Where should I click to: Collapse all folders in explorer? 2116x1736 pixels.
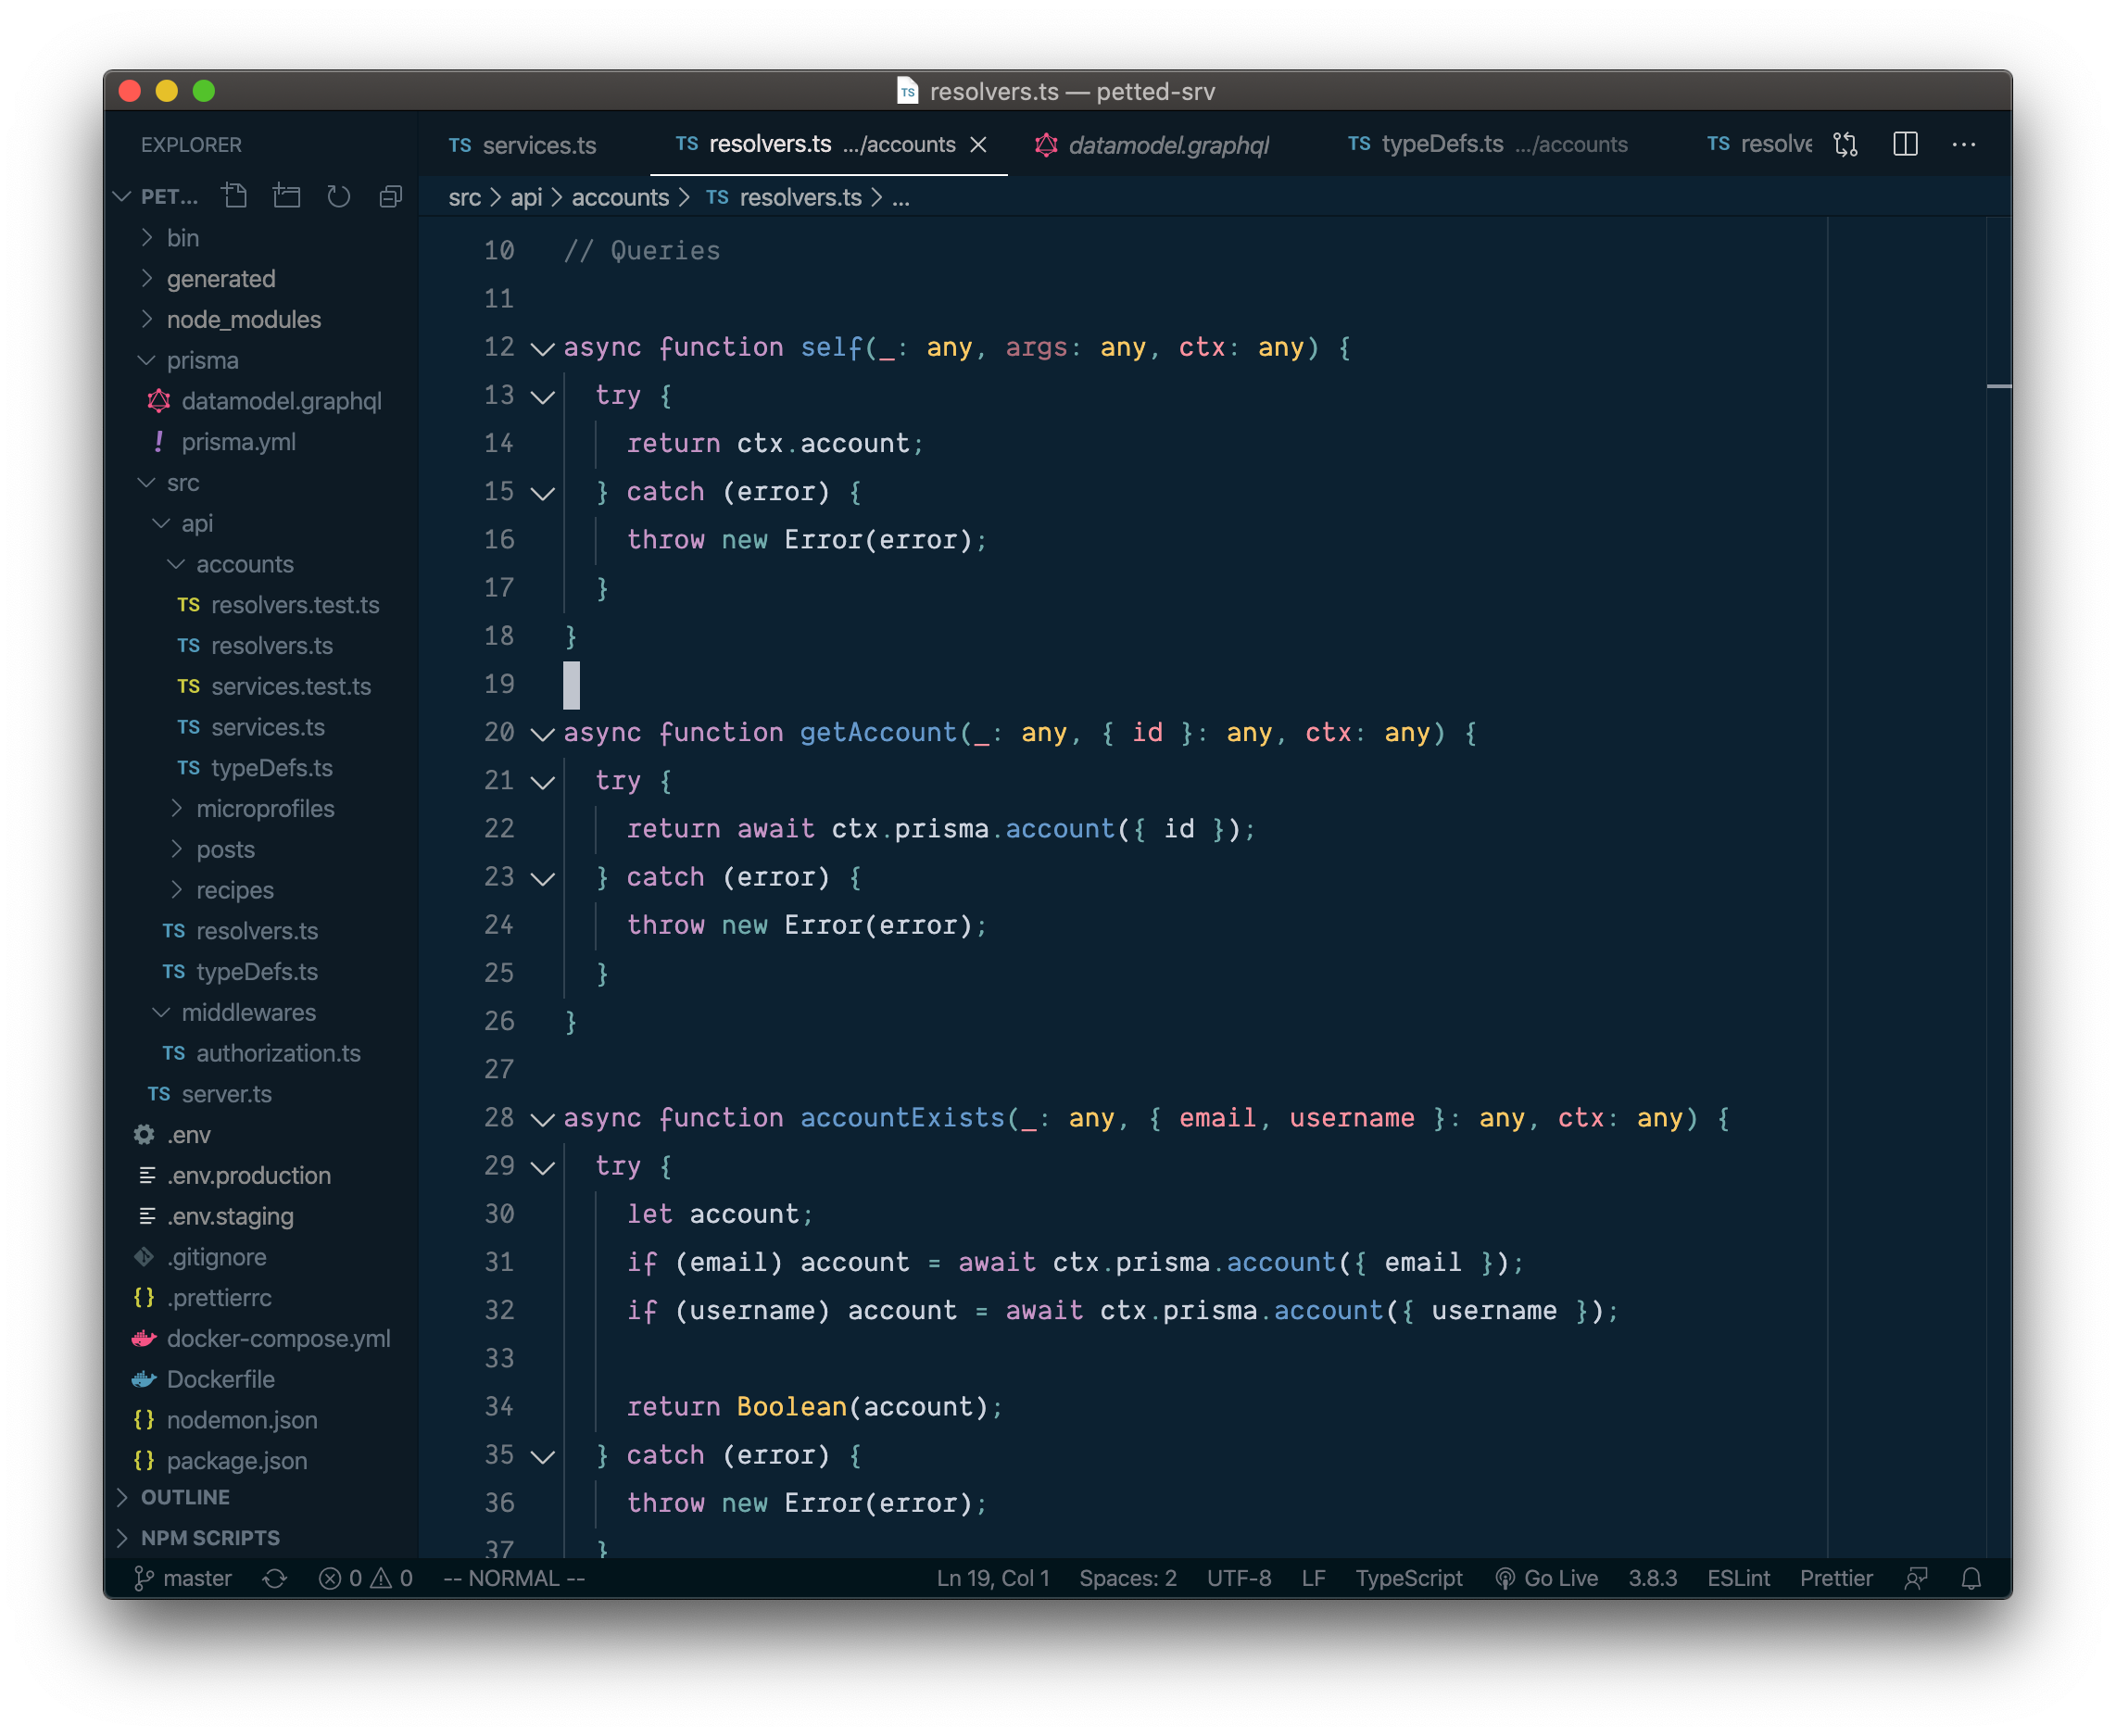tap(391, 196)
